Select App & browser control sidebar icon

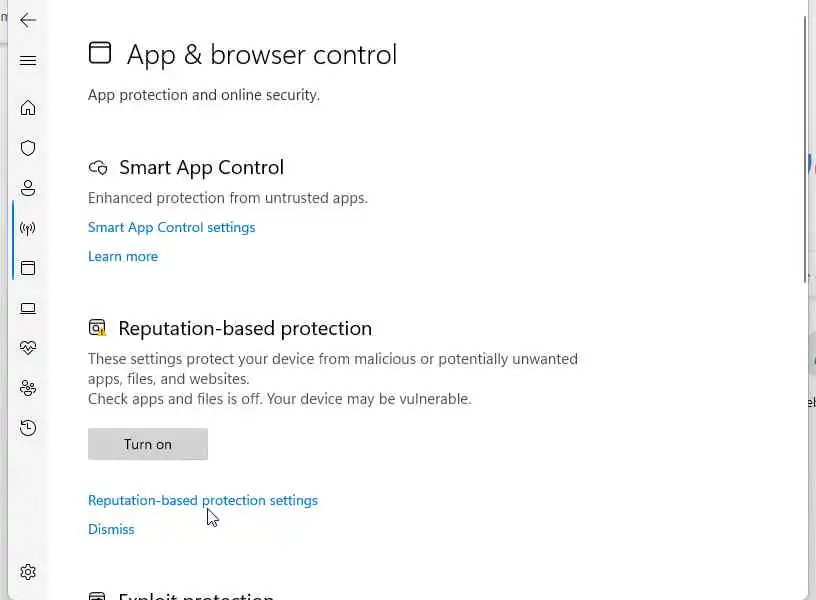point(28,268)
